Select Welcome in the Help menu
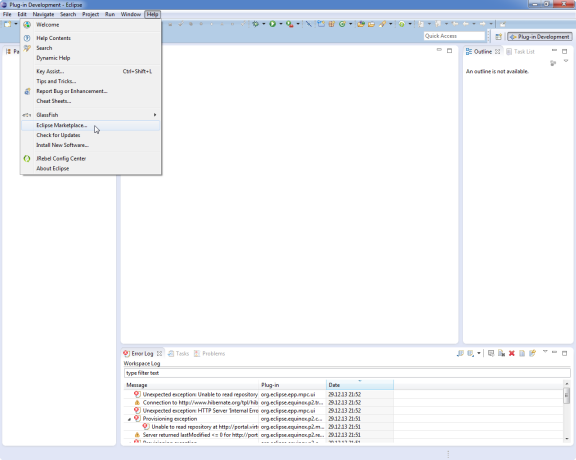The image size is (576, 460). (x=91, y=25)
